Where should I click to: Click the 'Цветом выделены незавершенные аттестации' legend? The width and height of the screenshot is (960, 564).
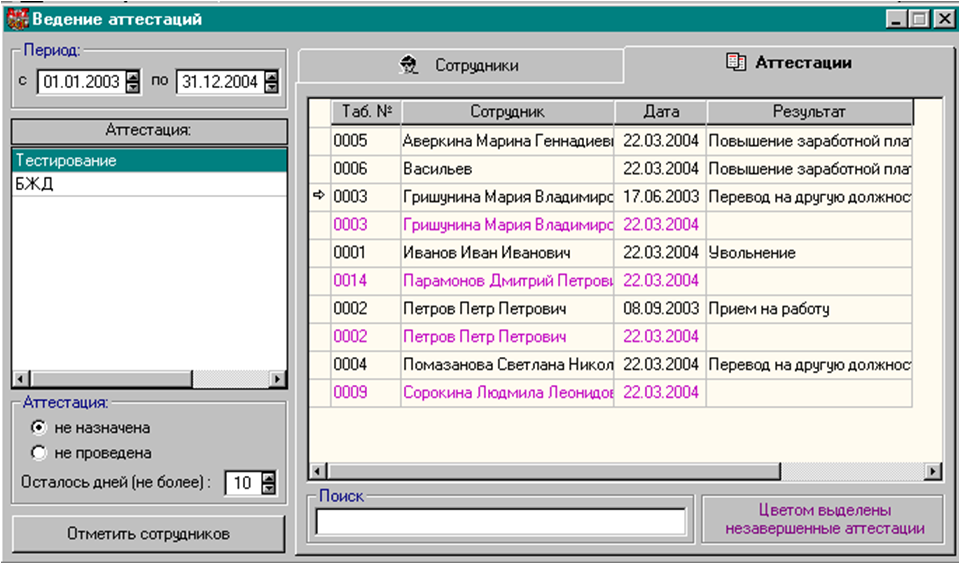(824, 519)
